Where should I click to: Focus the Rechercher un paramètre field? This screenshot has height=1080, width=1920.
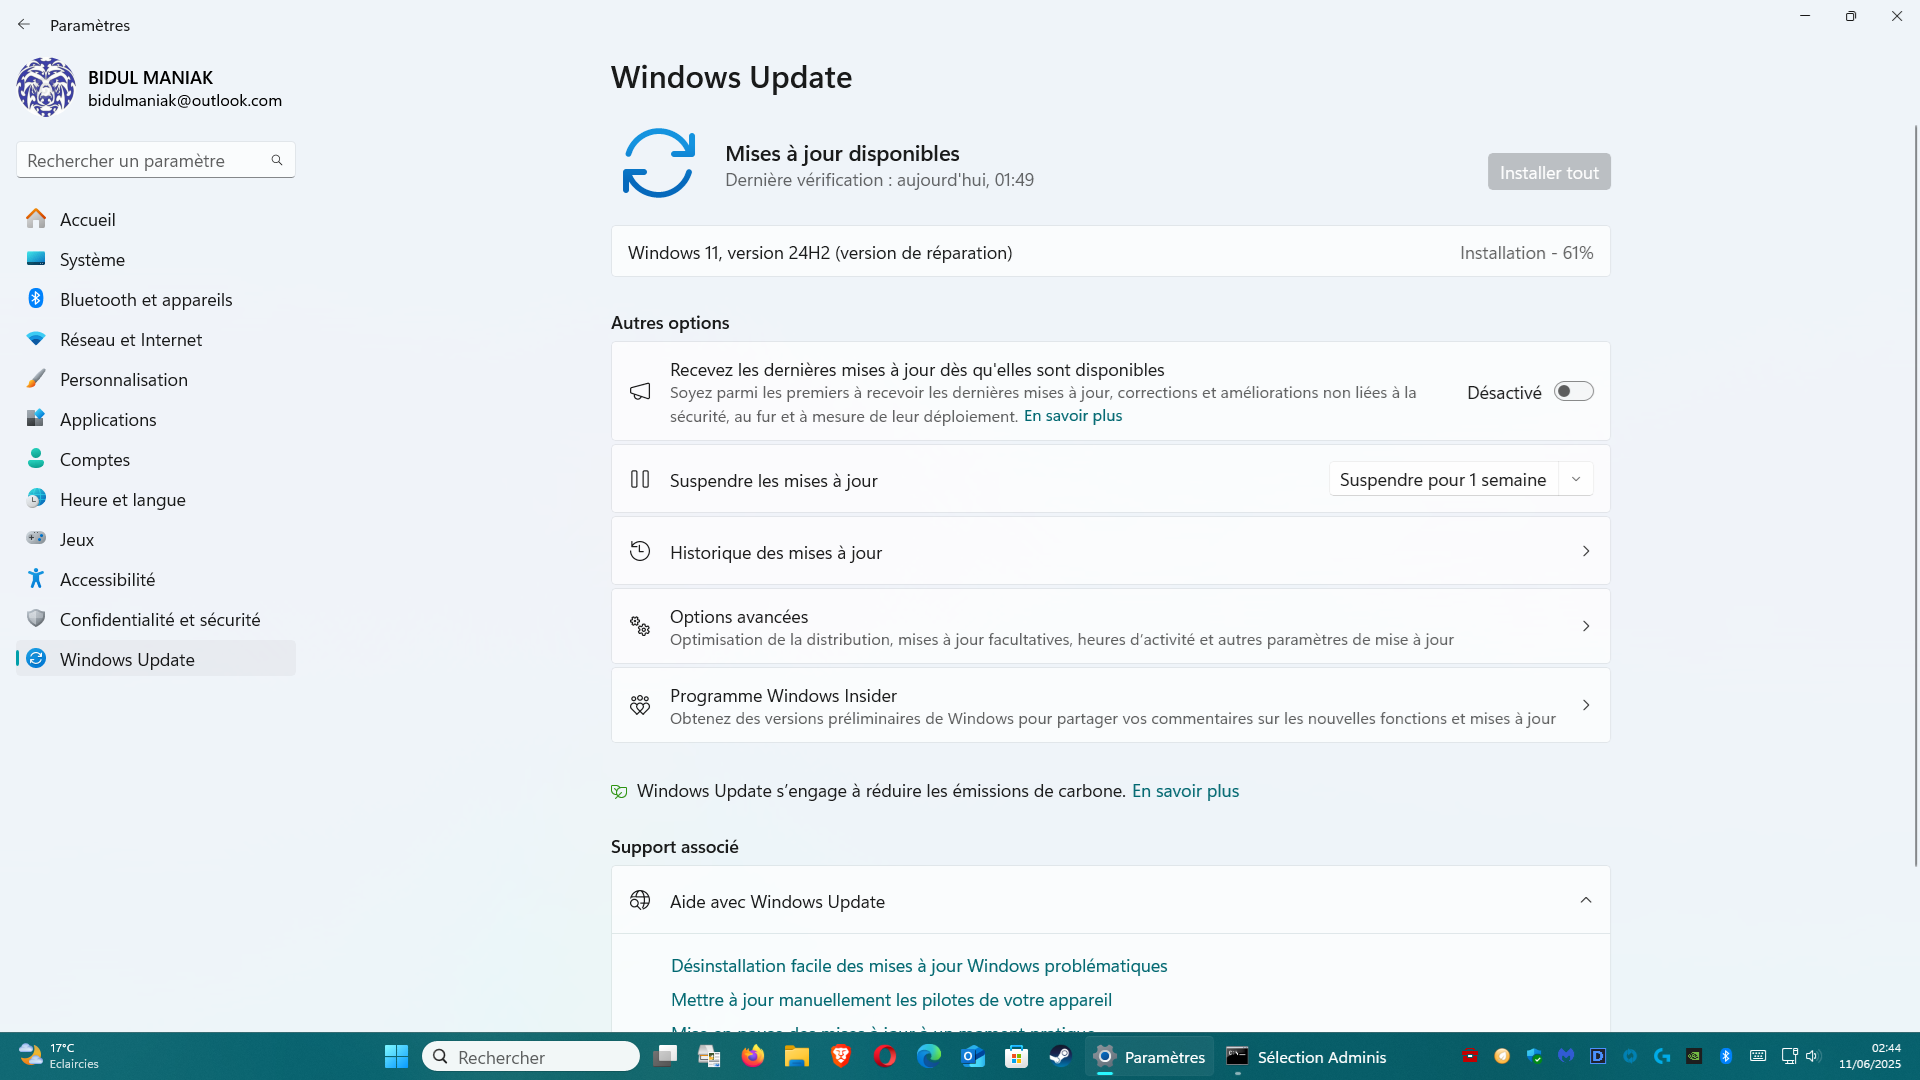click(155, 160)
